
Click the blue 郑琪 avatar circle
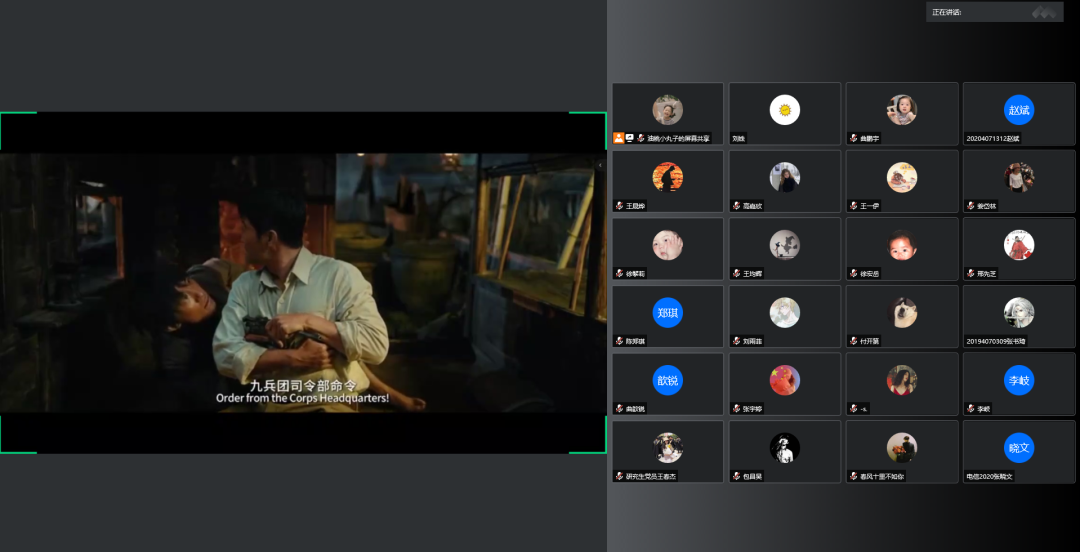pyautogui.click(x=667, y=313)
